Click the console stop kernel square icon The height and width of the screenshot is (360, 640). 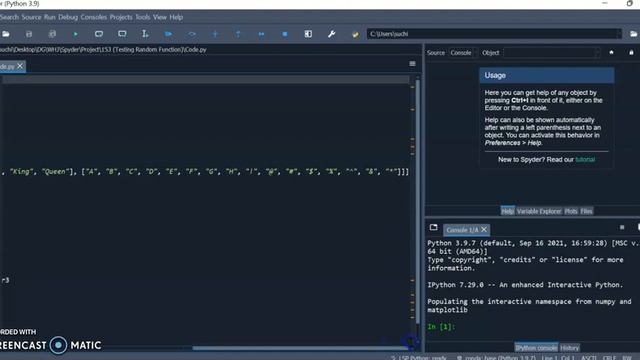click(622, 227)
